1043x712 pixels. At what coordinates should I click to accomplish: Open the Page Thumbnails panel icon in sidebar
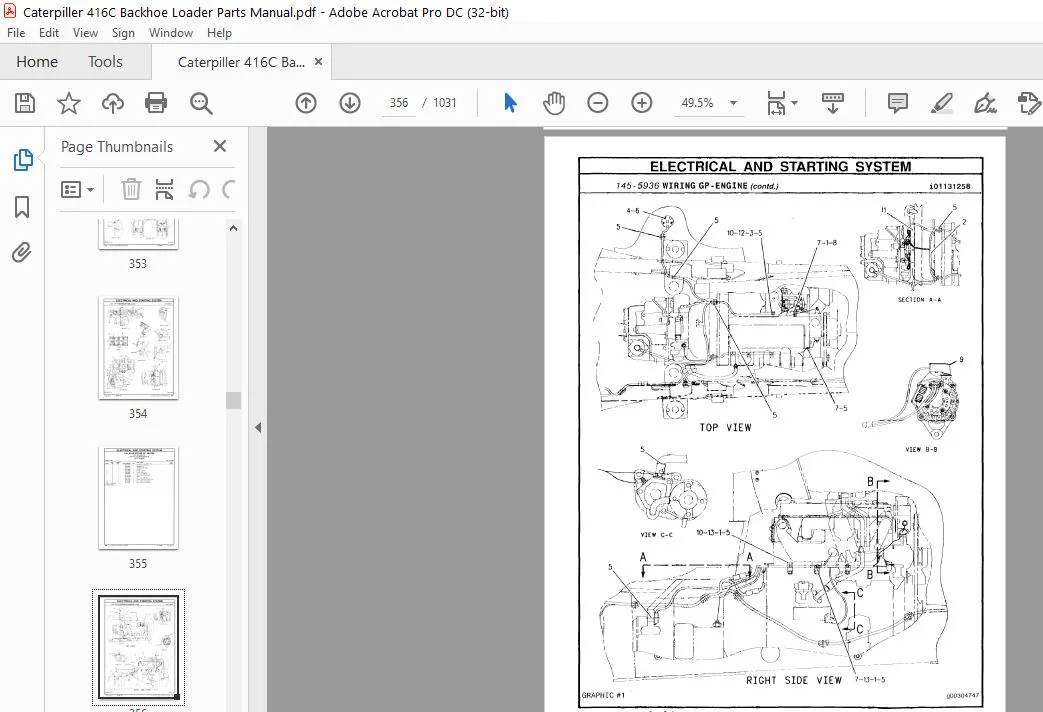(x=23, y=160)
